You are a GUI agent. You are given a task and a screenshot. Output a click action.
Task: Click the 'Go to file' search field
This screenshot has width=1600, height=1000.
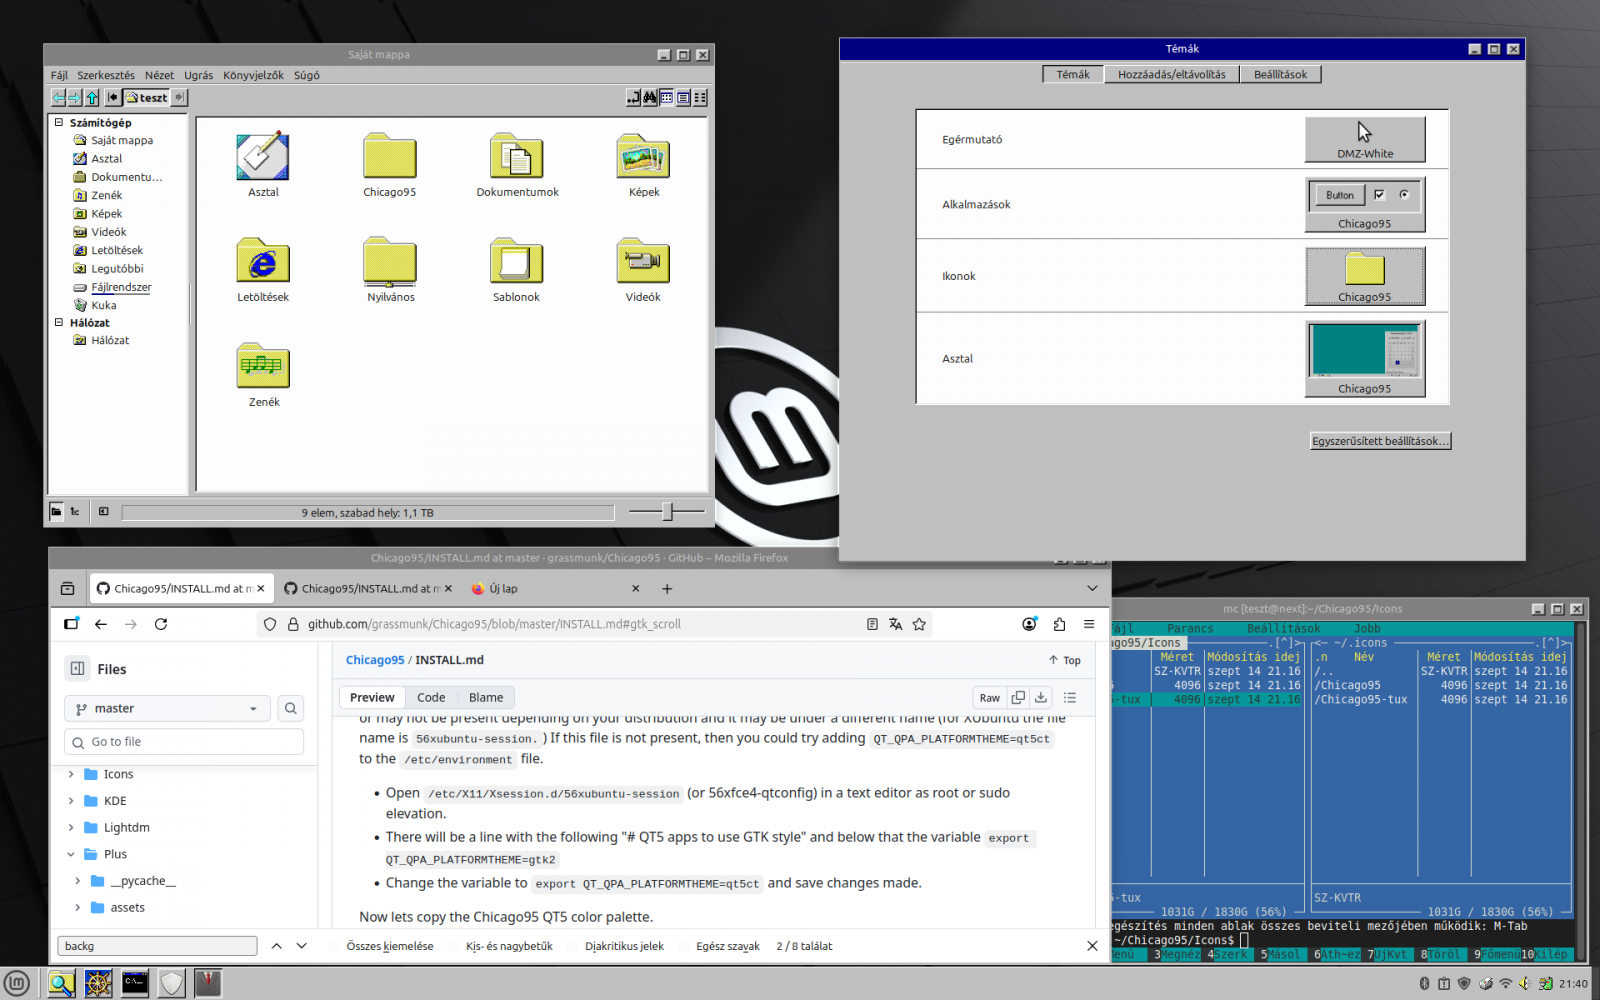[x=184, y=742]
